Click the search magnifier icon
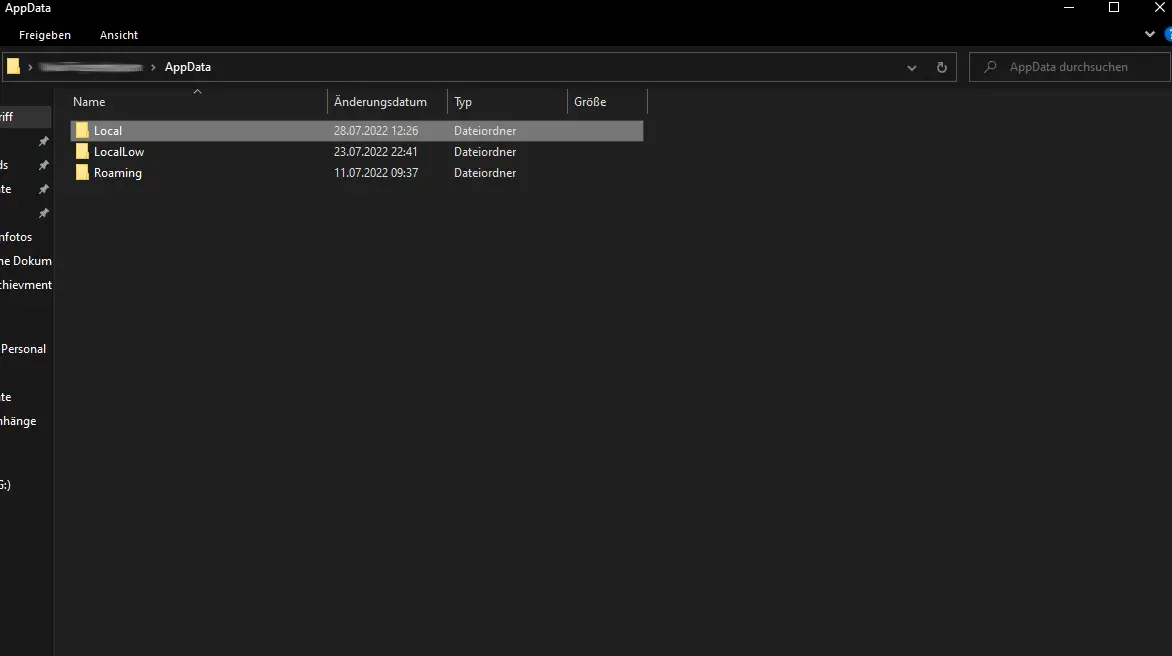Image resolution: width=1172 pixels, height=656 pixels. (990, 67)
